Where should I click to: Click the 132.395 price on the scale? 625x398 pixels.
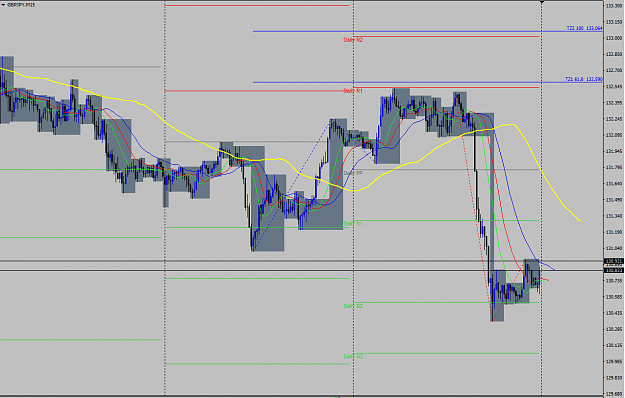click(614, 103)
